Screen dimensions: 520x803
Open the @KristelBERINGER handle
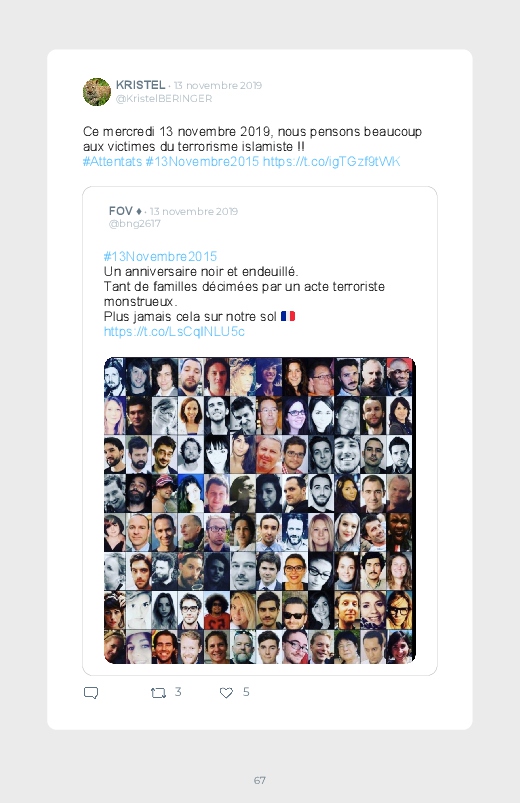(x=164, y=98)
